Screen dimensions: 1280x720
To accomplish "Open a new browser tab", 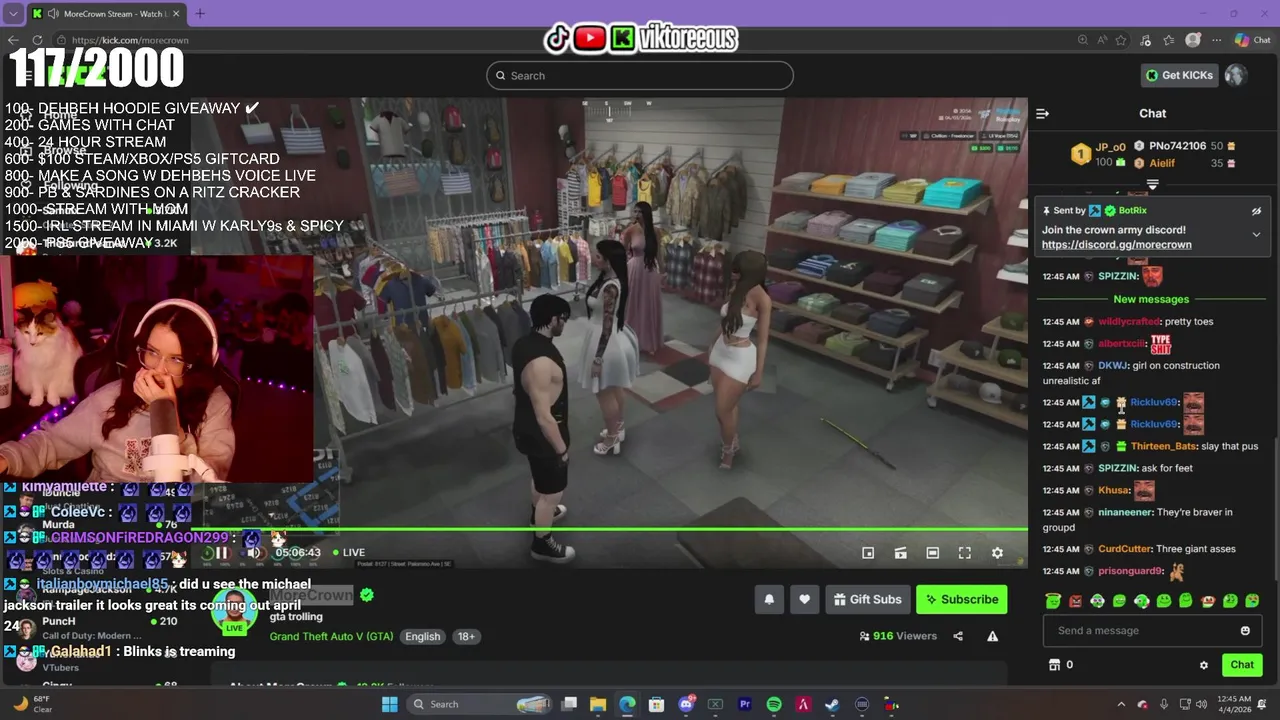I will (x=200, y=14).
